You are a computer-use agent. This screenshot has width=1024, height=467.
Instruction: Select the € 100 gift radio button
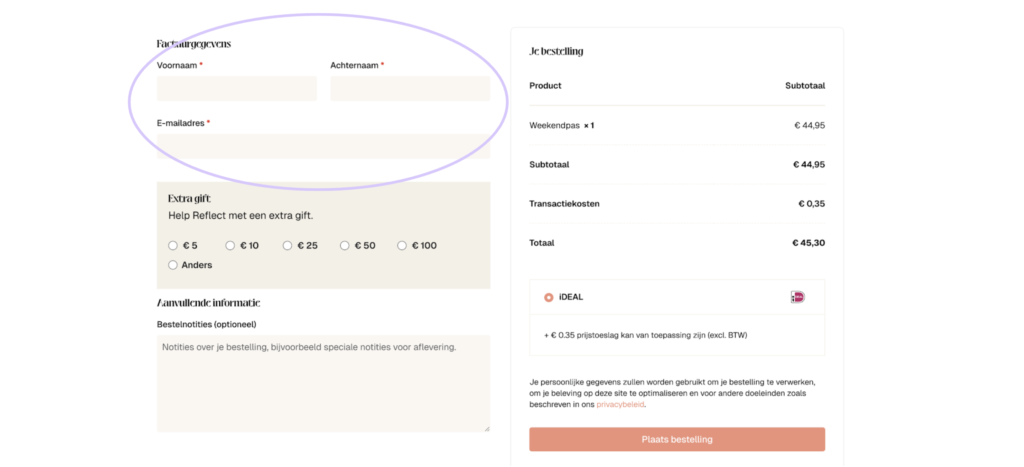402,245
